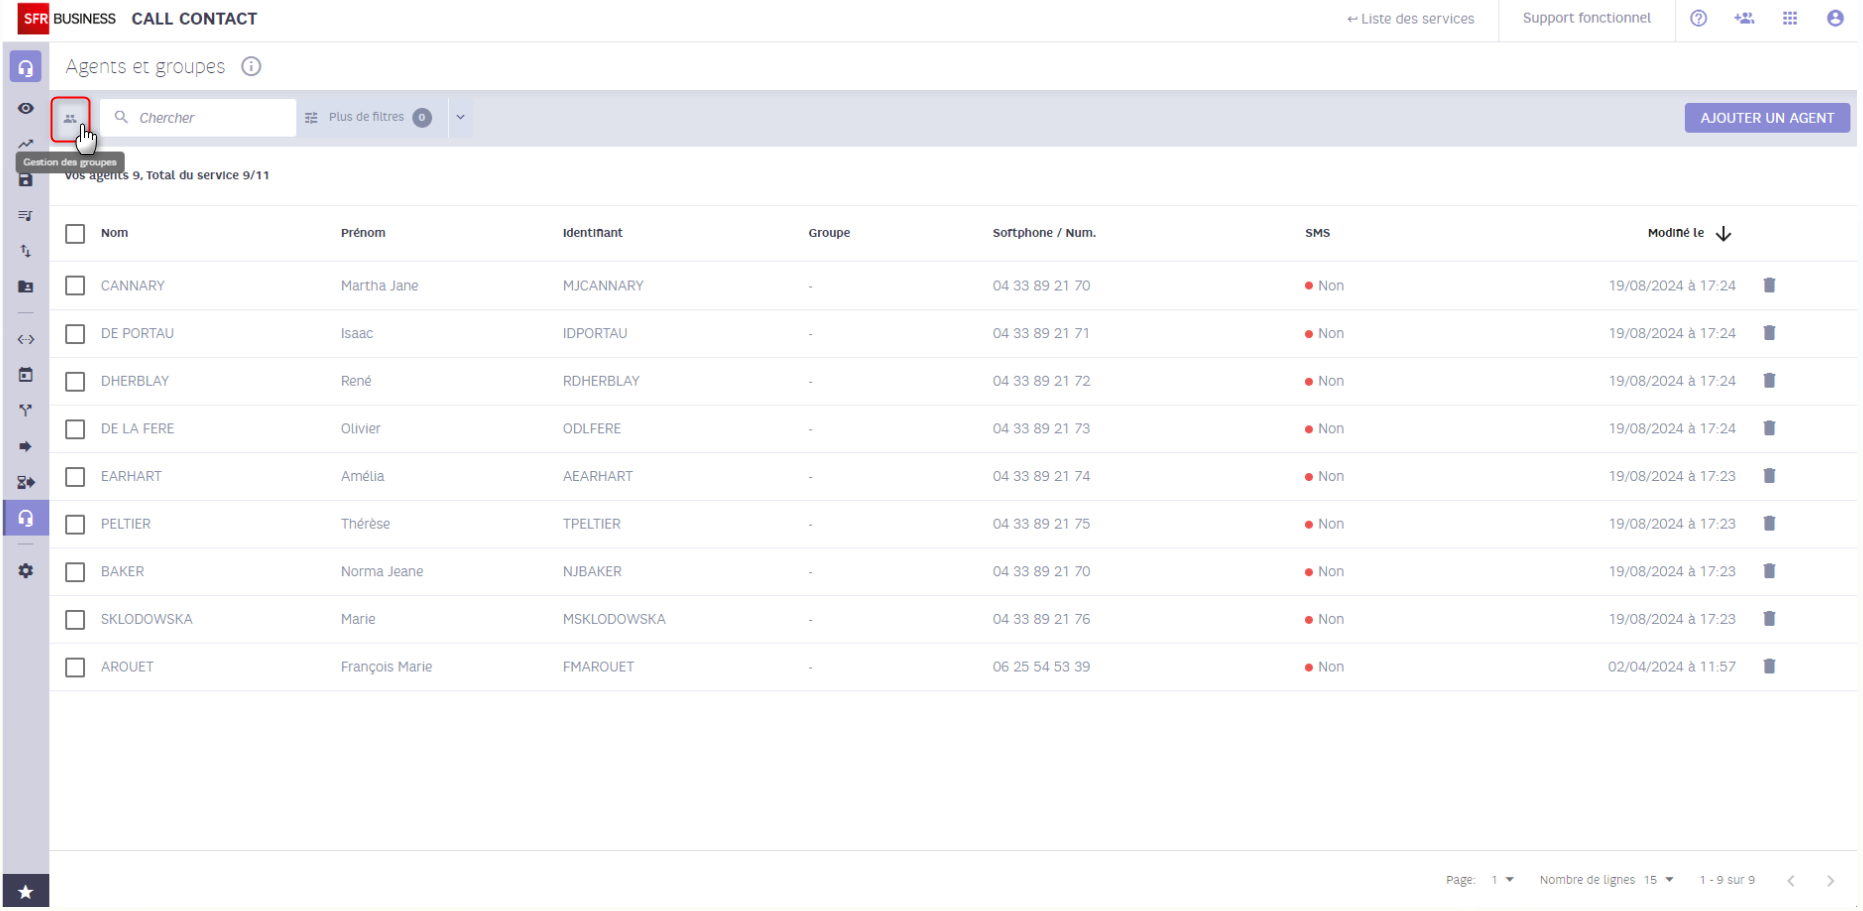Select the DE PORTAU row checkbox
Screen dimensions: 1863x911
[x=75, y=334]
